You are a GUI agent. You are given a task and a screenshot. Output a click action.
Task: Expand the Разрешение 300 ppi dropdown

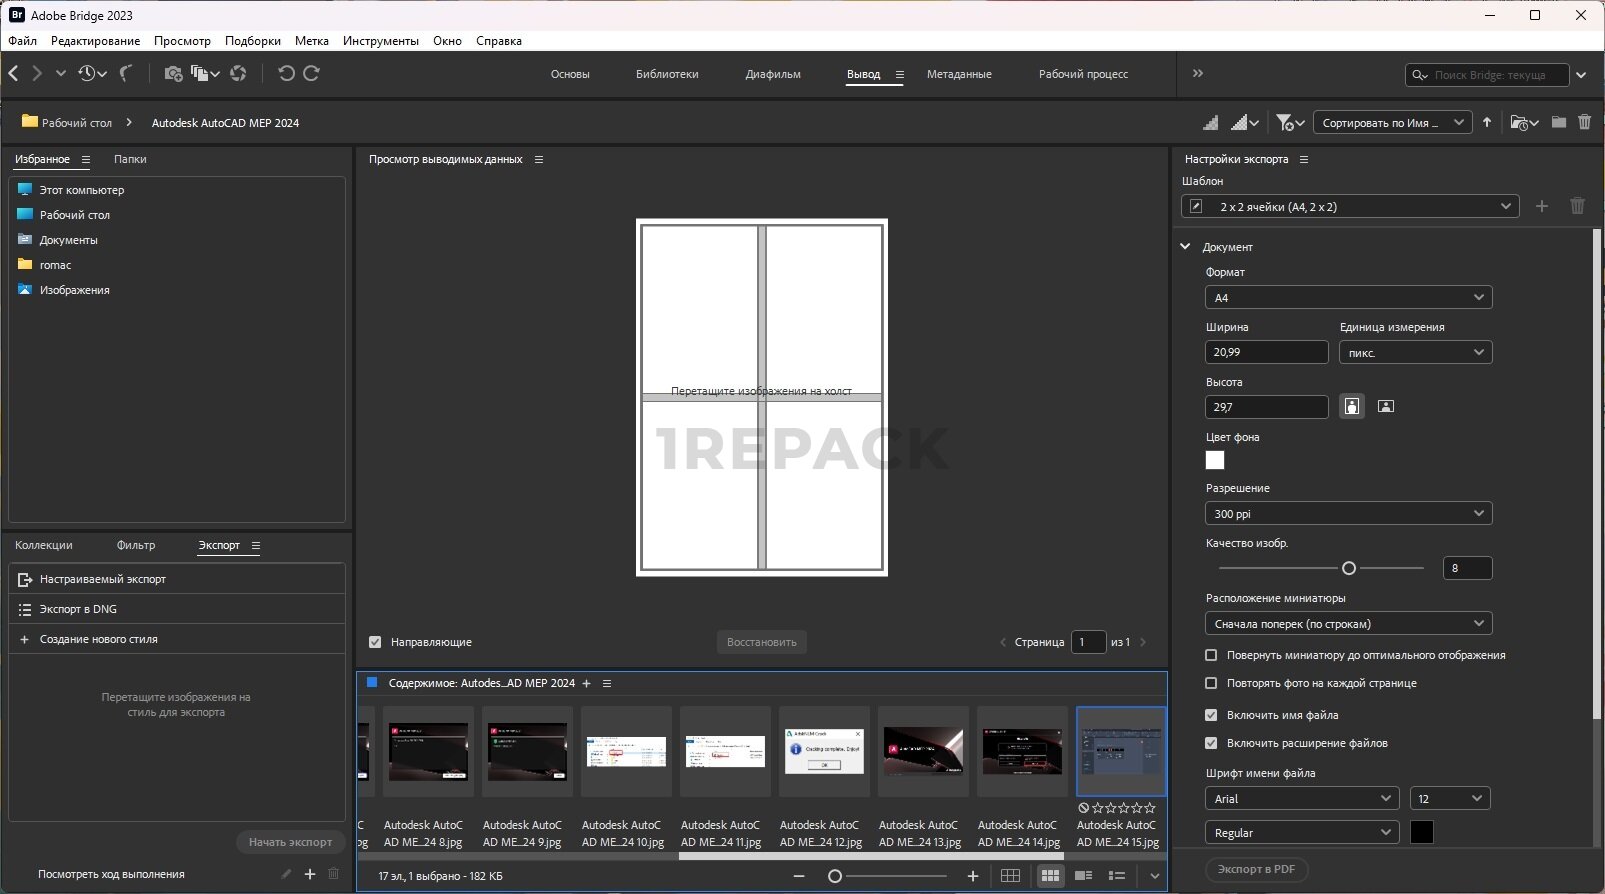point(1348,513)
